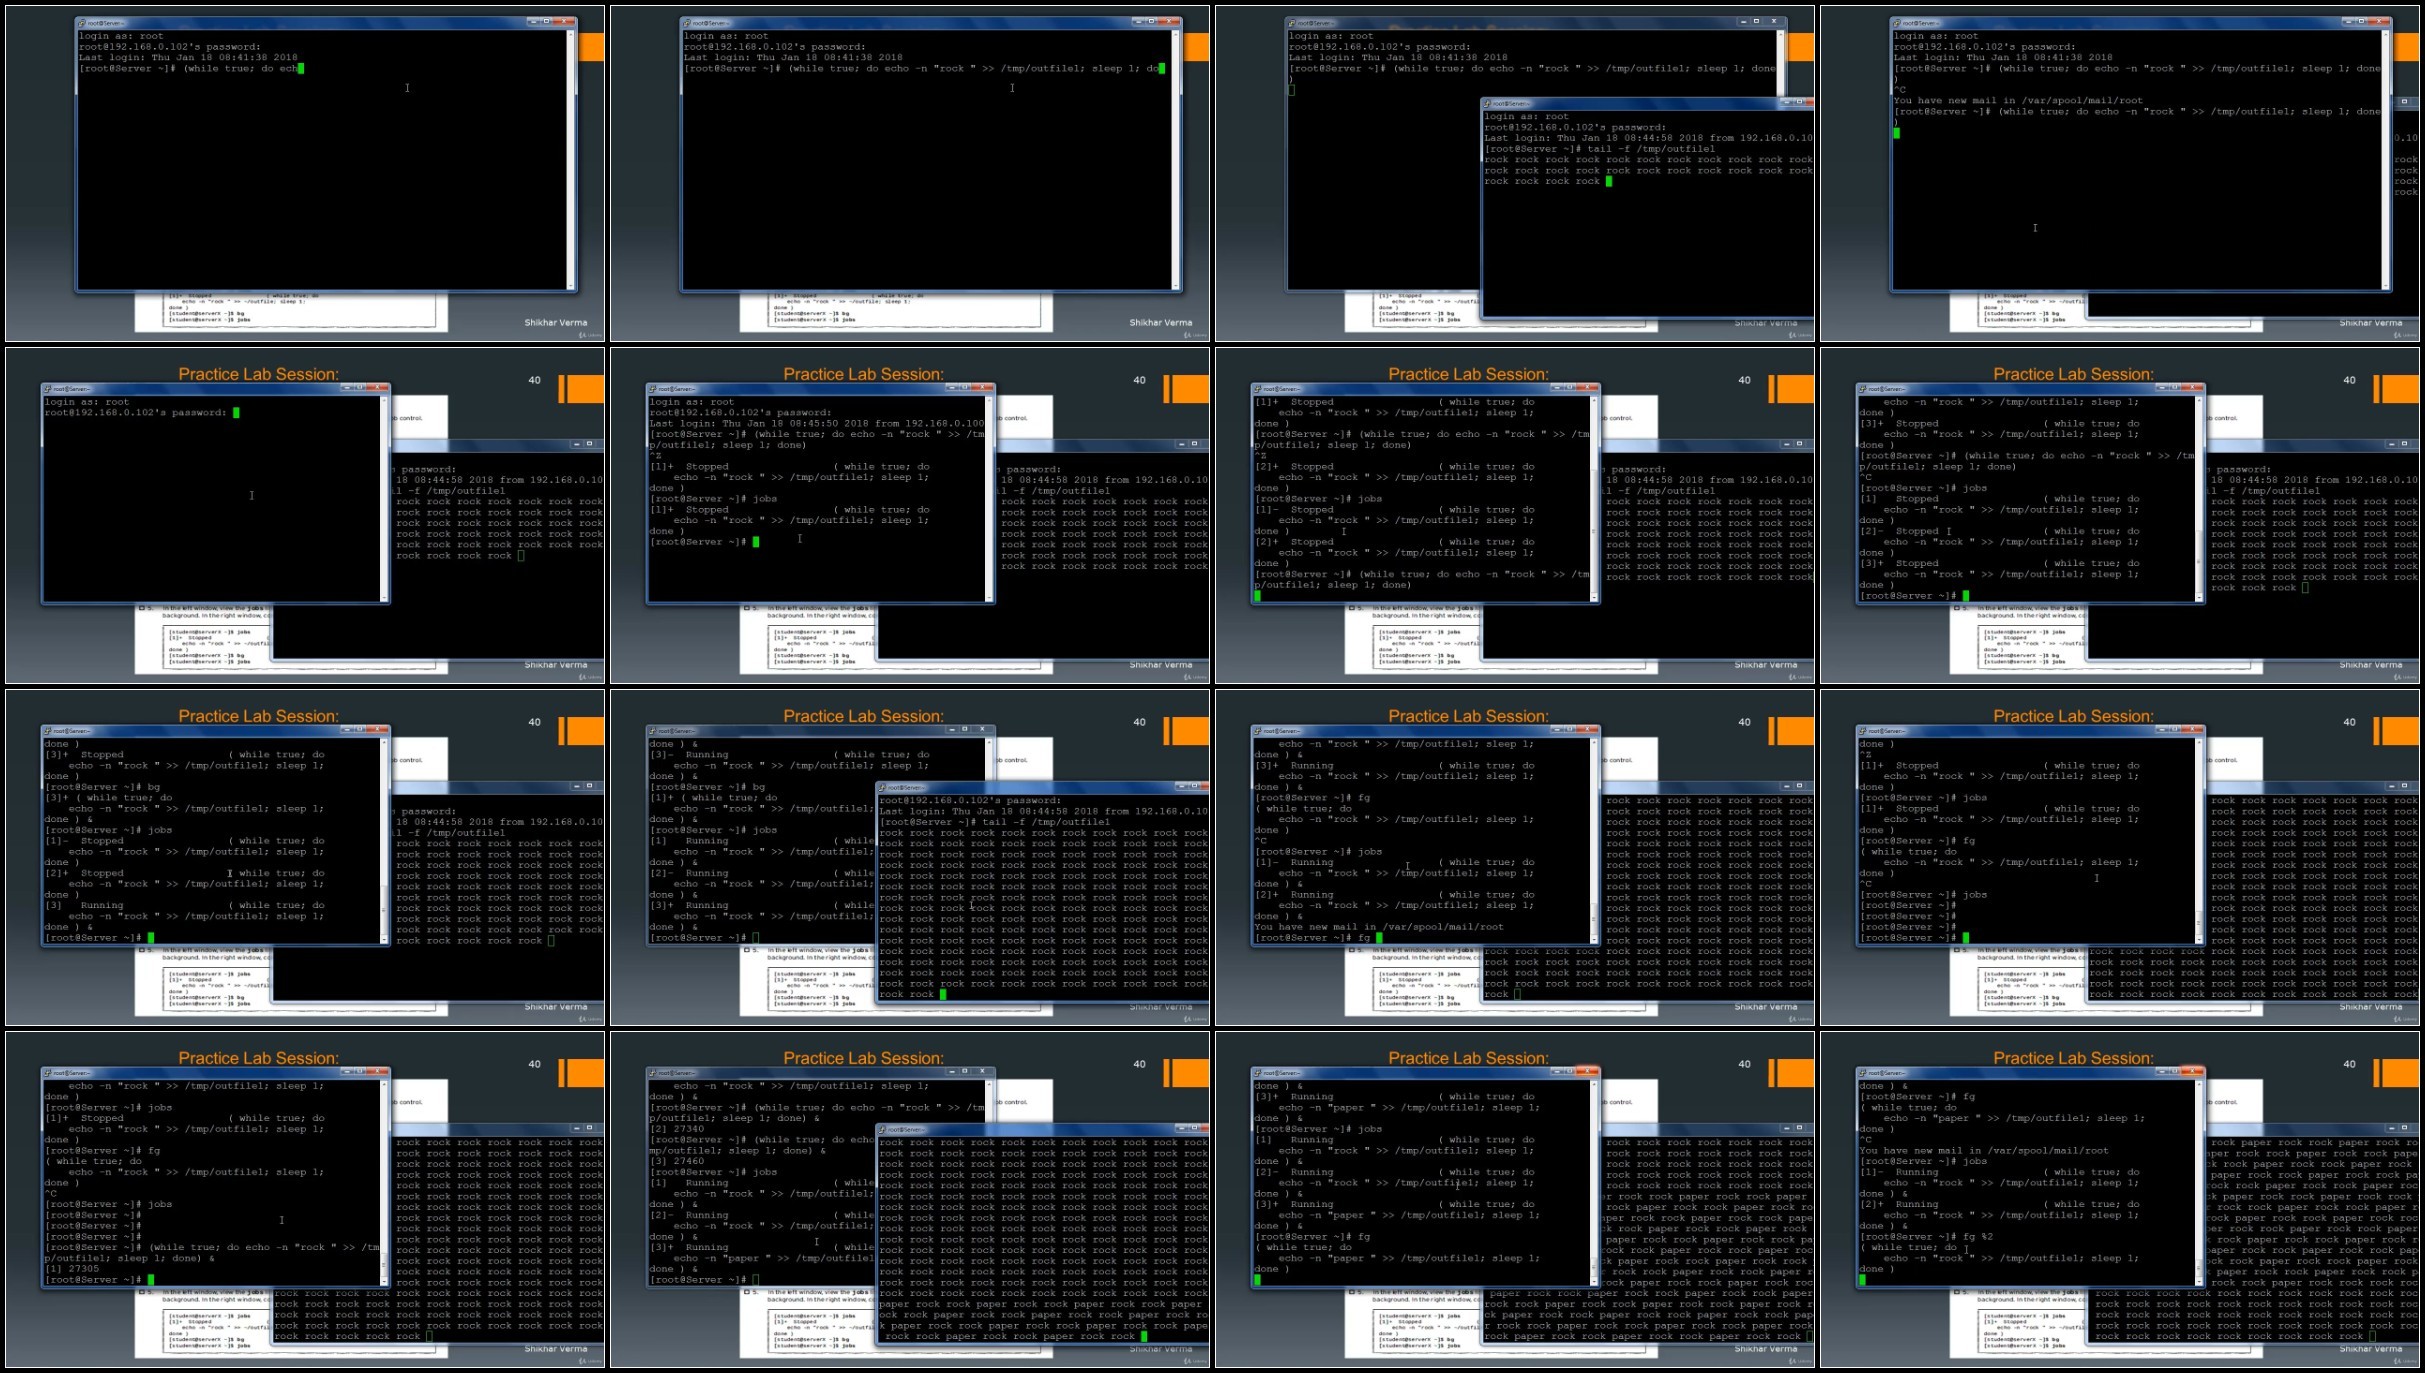Select the frame with last login 08:45:50
Image resolution: width=2425 pixels, height=1373 pixels.
pyautogui.click(x=910, y=515)
